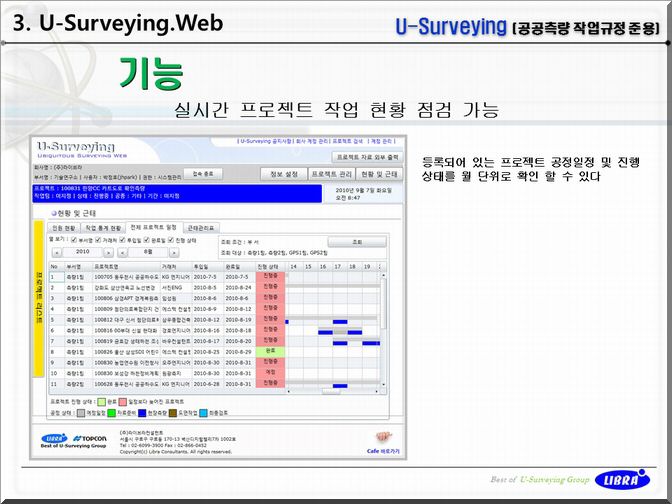
Task: Toggle the 부서명 column checkbox
Action: point(74,240)
